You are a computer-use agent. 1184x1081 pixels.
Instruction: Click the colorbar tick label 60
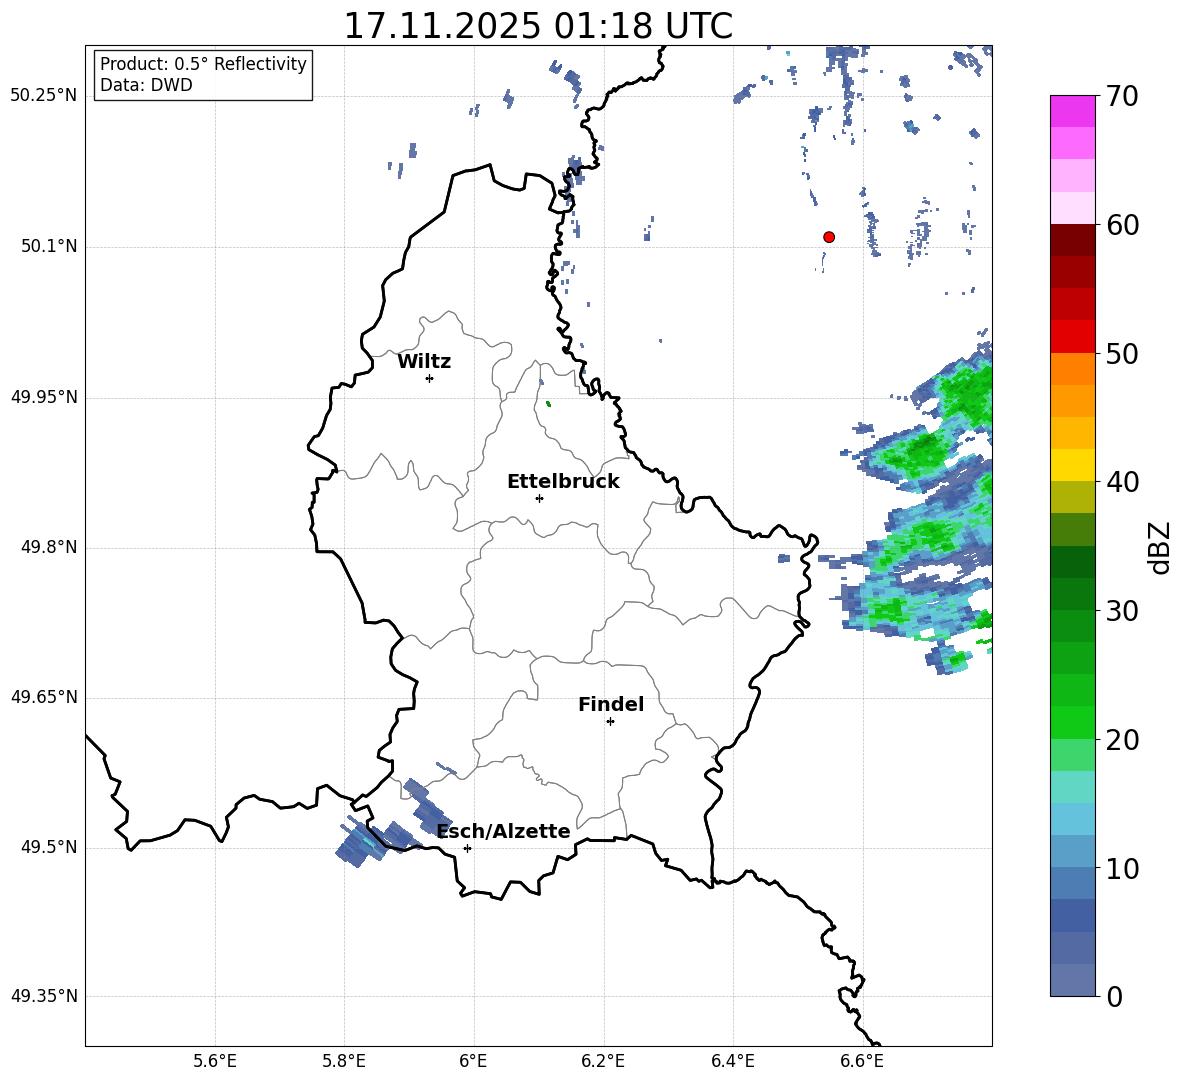tap(1122, 225)
